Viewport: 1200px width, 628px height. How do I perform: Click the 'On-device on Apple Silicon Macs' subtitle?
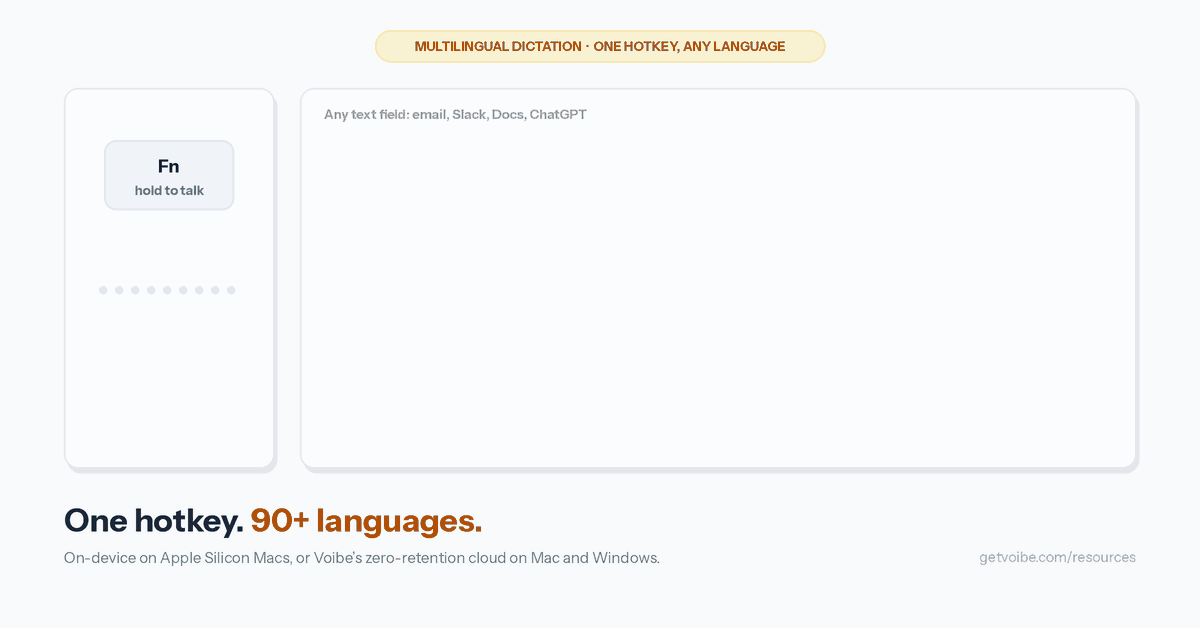click(x=362, y=557)
